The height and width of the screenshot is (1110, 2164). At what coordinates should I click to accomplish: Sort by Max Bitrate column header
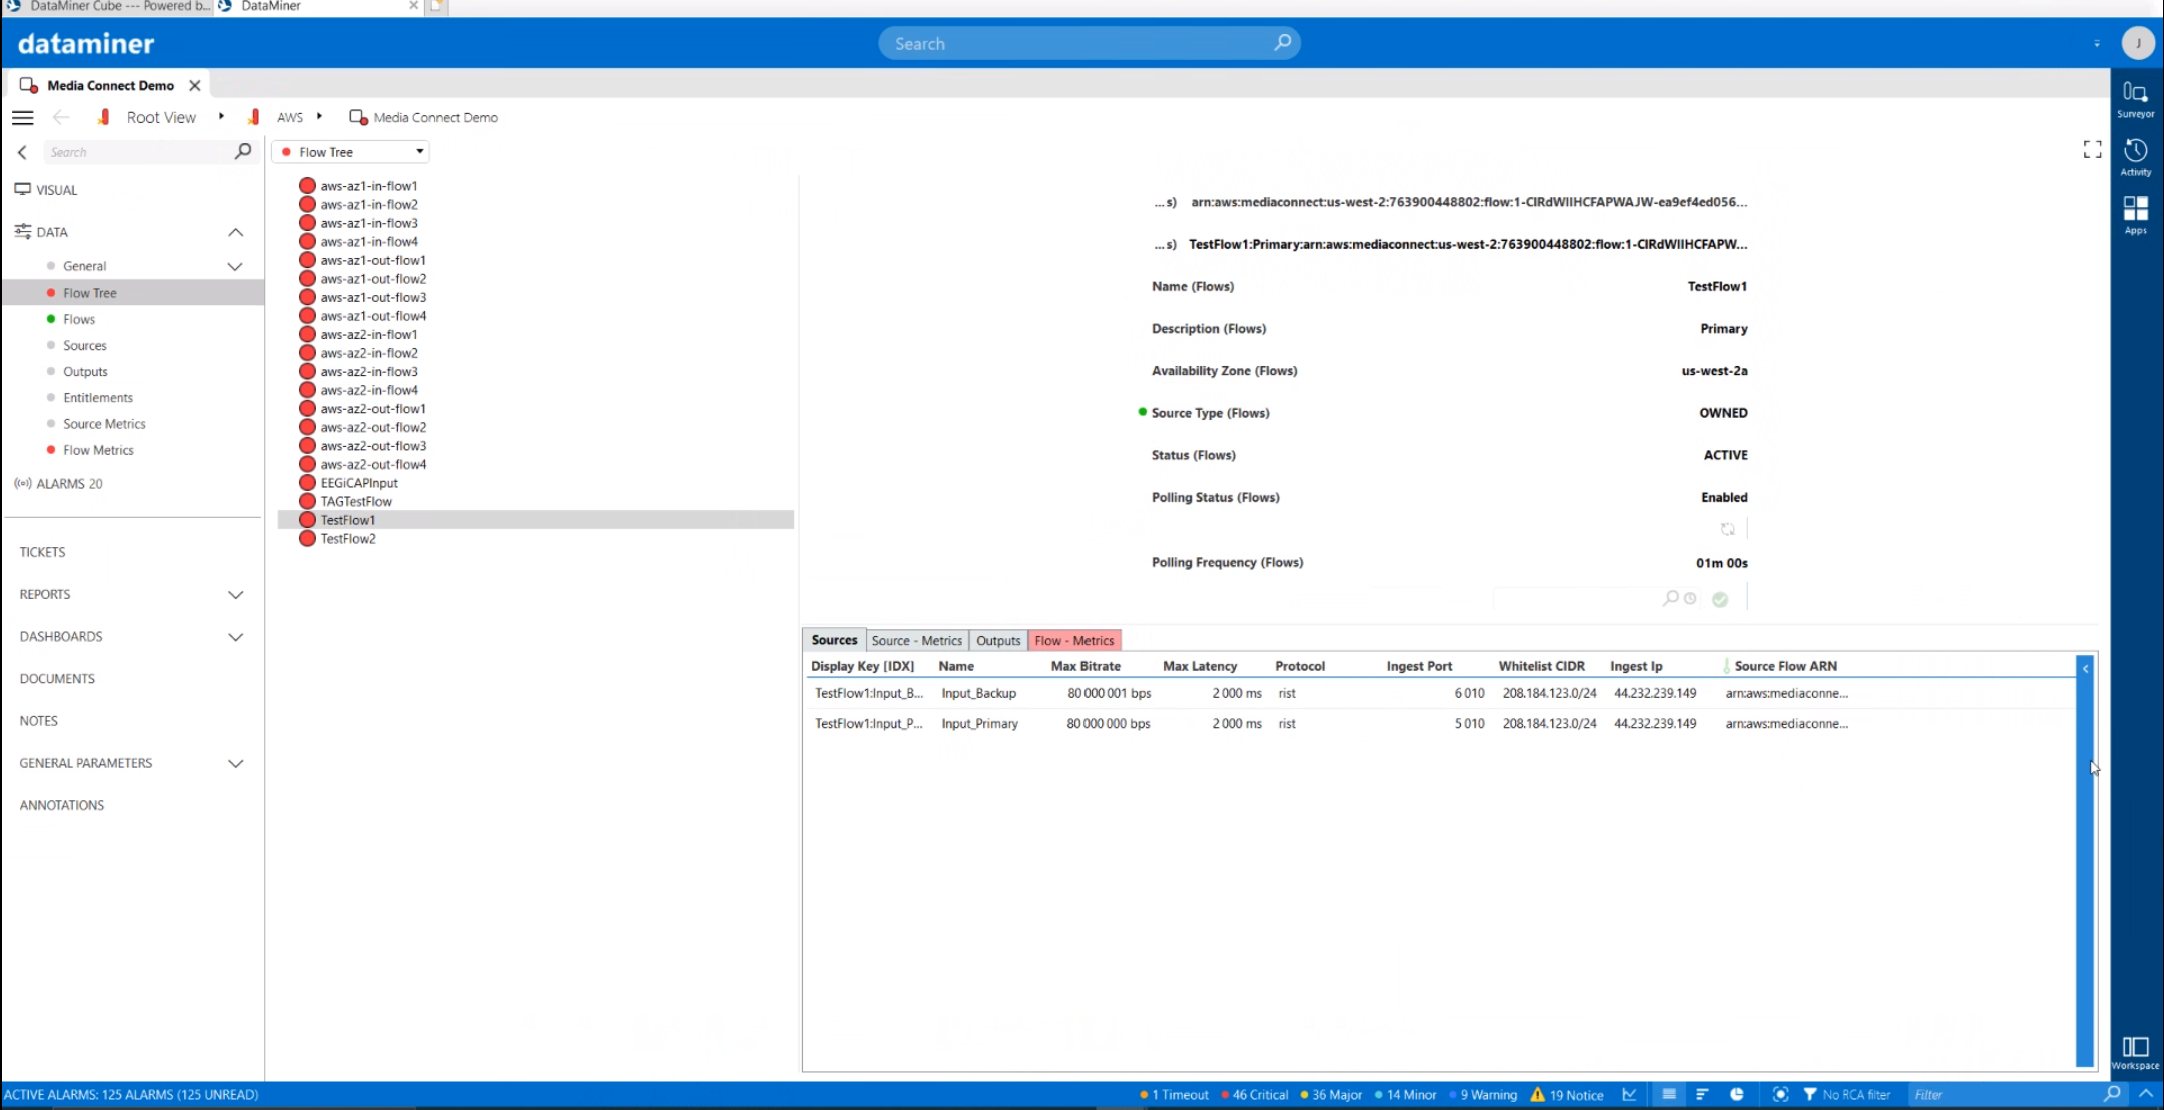[1085, 666]
